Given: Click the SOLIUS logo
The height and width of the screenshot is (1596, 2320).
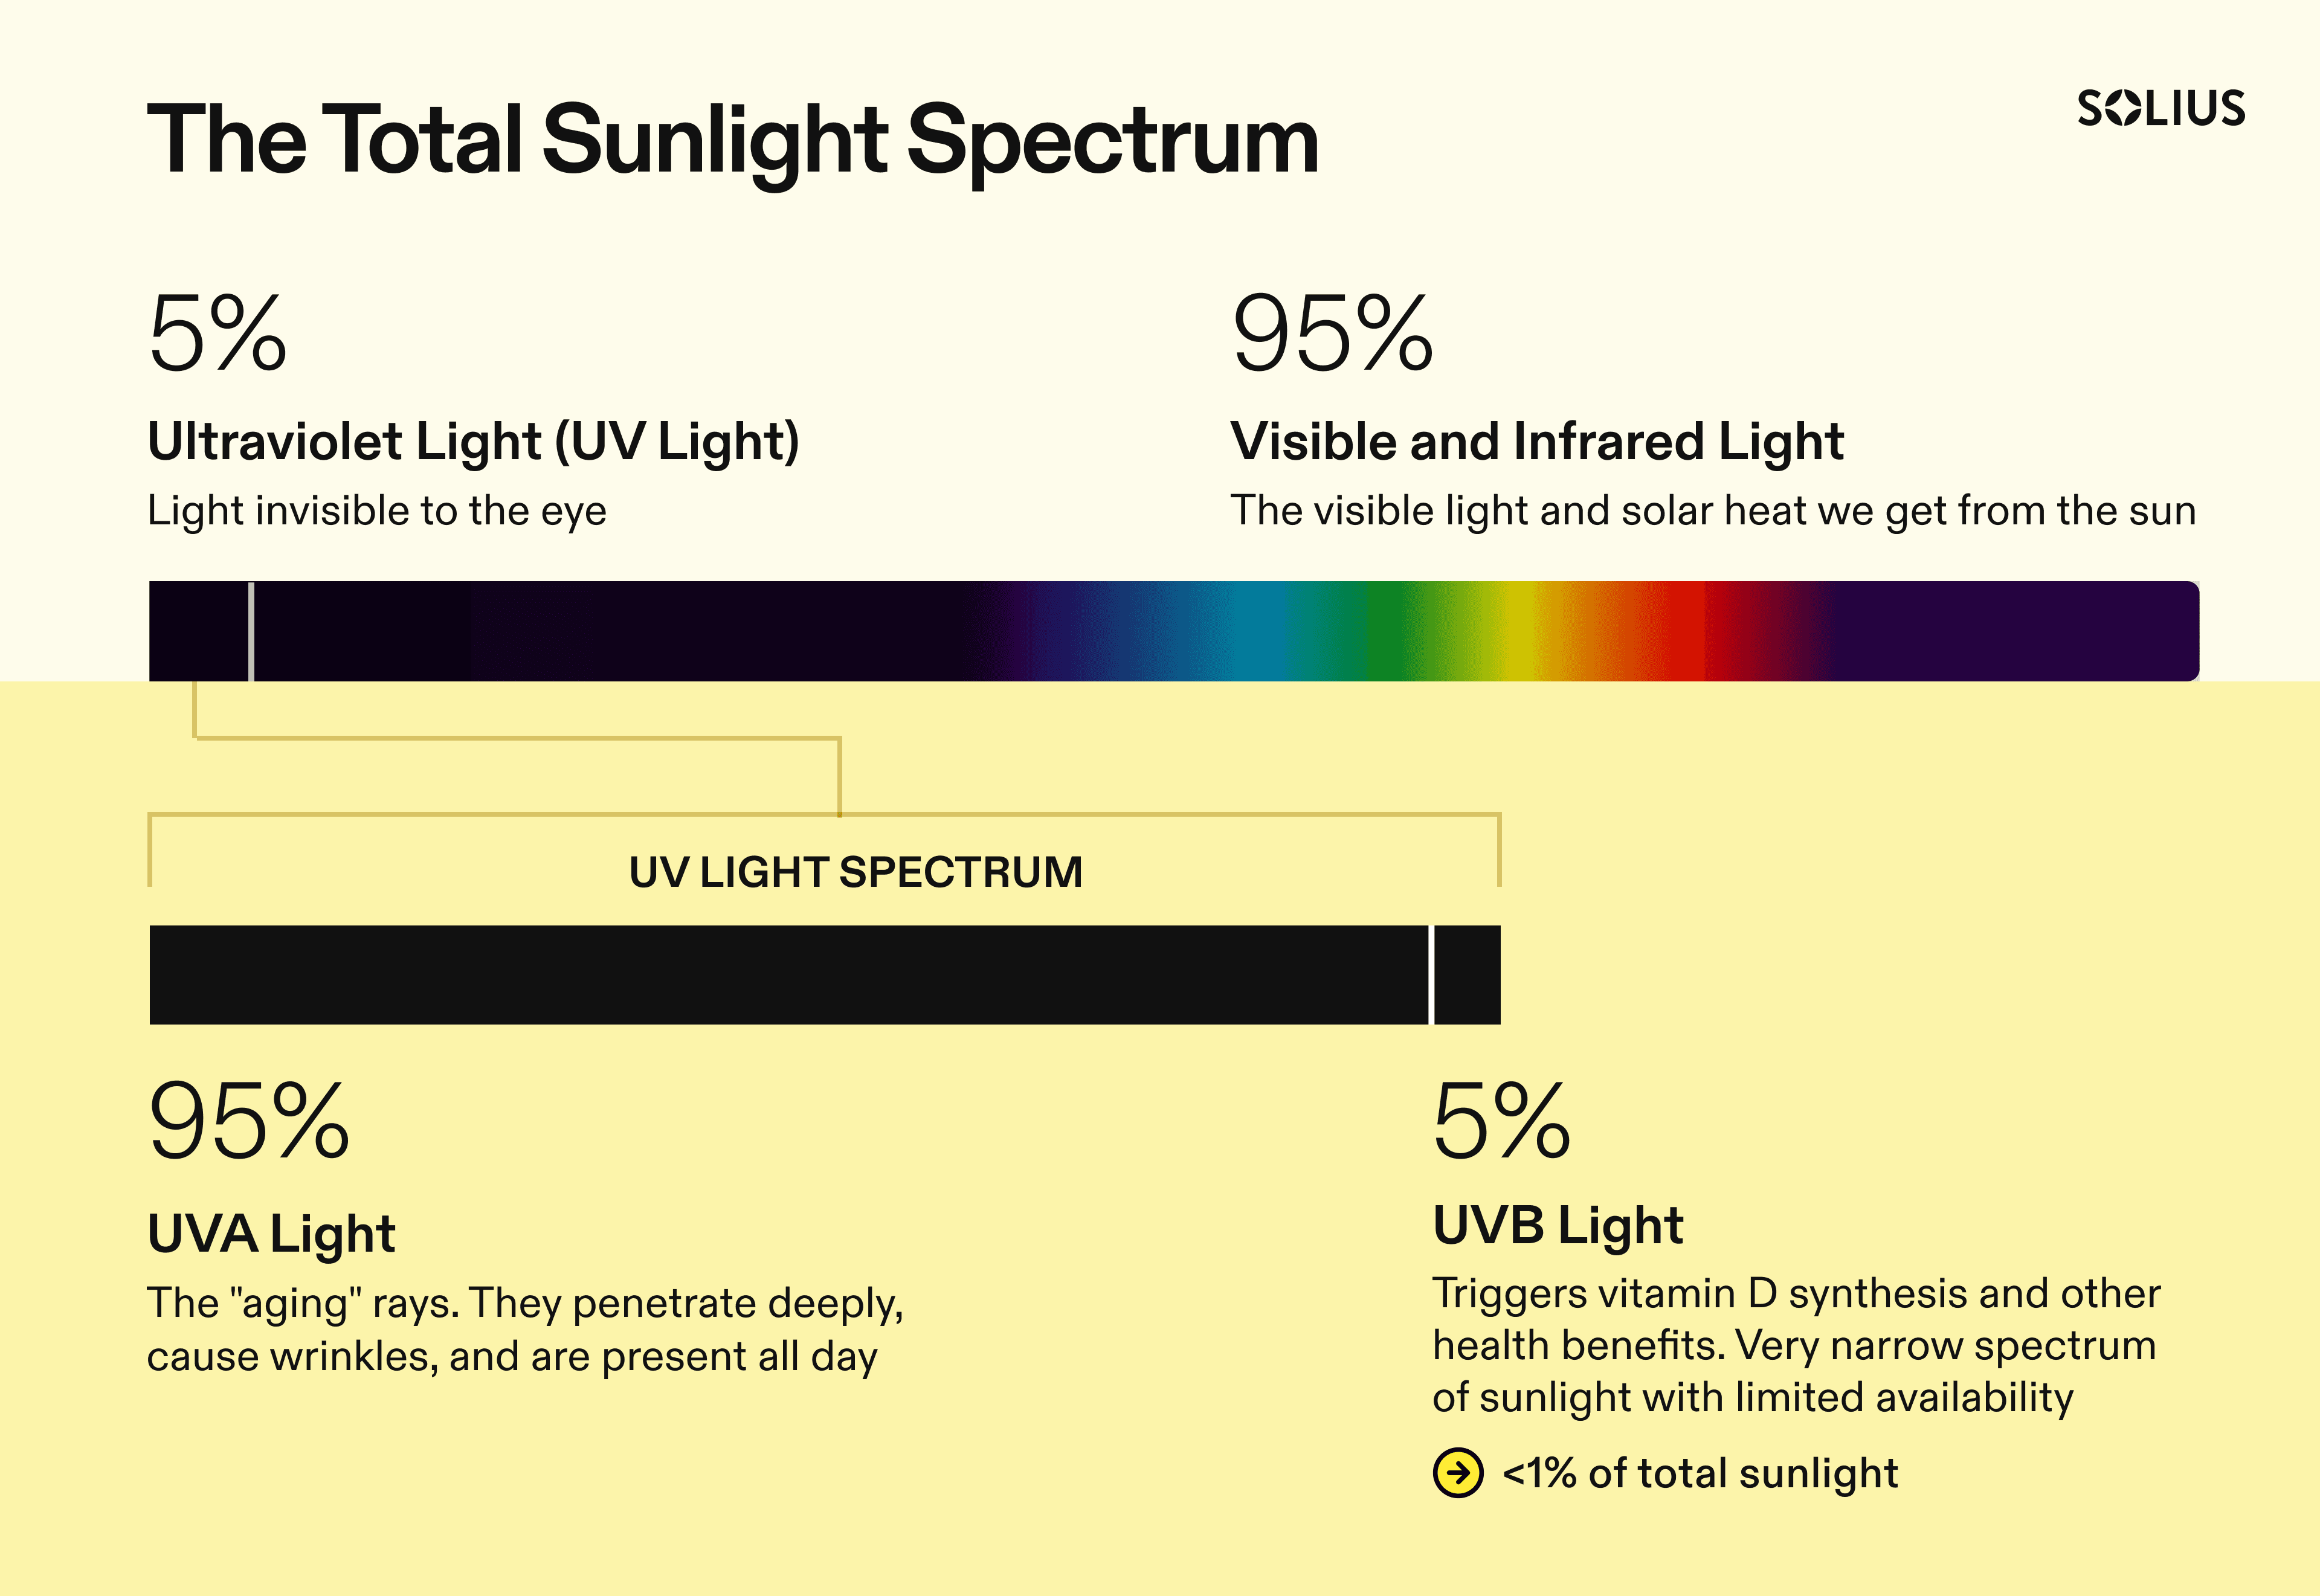Looking at the screenshot, I should pos(2161,108).
